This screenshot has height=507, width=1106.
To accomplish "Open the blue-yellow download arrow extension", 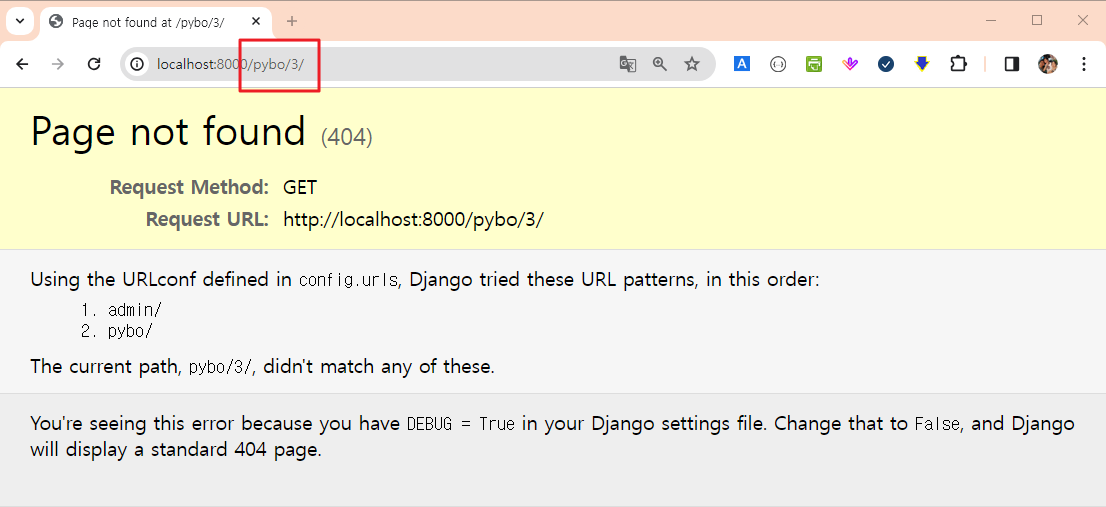I will point(922,64).
